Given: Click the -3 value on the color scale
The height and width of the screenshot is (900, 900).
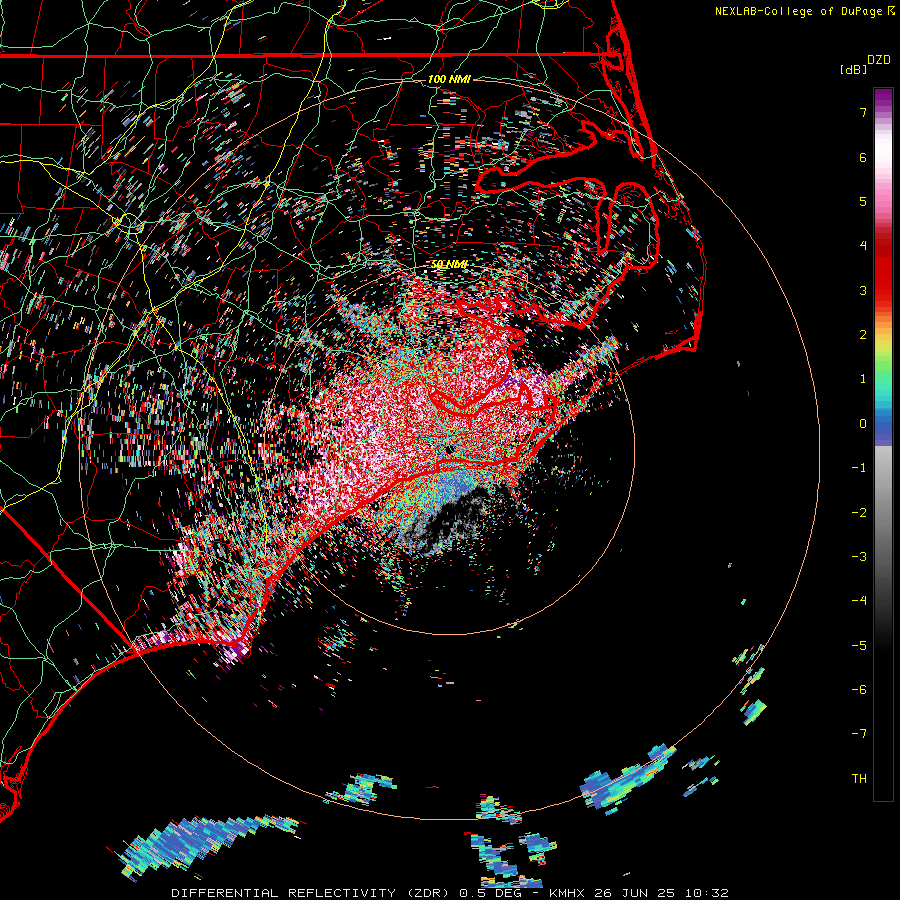Looking at the screenshot, I should point(859,557).
